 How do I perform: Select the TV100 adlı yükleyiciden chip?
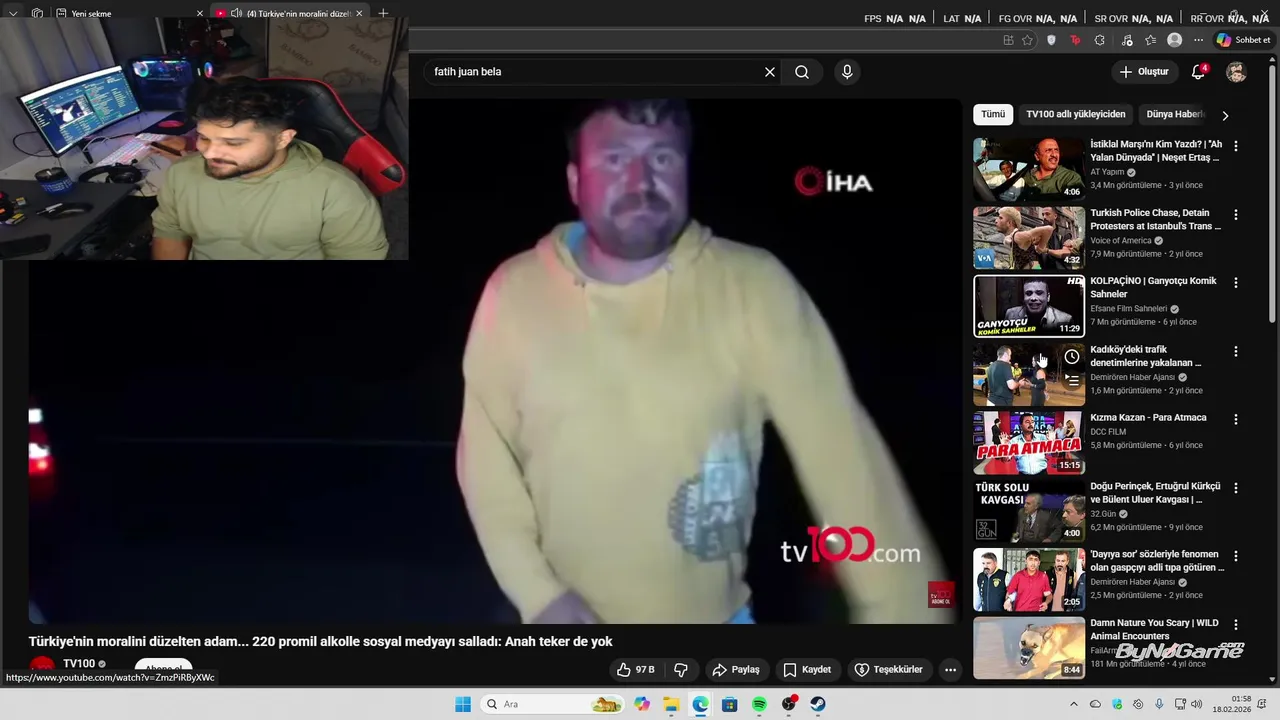[x=1076, y=114]
